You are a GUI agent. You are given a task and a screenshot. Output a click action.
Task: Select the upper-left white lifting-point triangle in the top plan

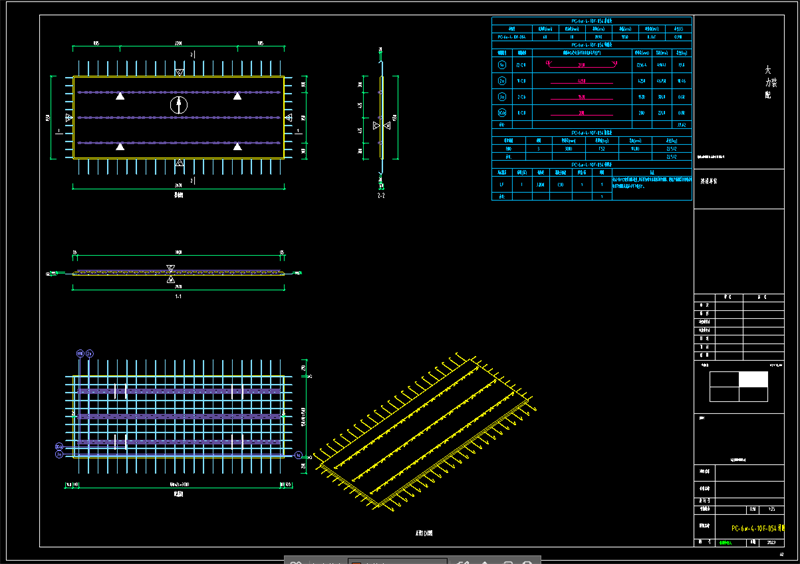point(120,96)
